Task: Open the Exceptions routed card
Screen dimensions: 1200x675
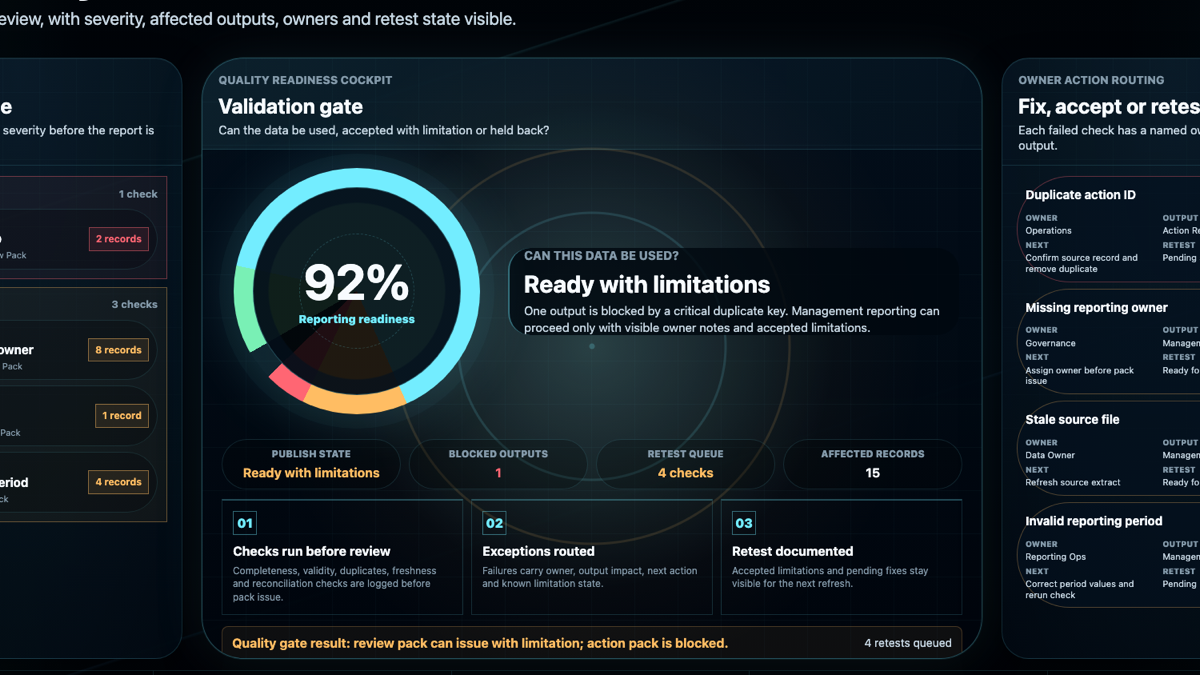Action: tap(592, 557)
